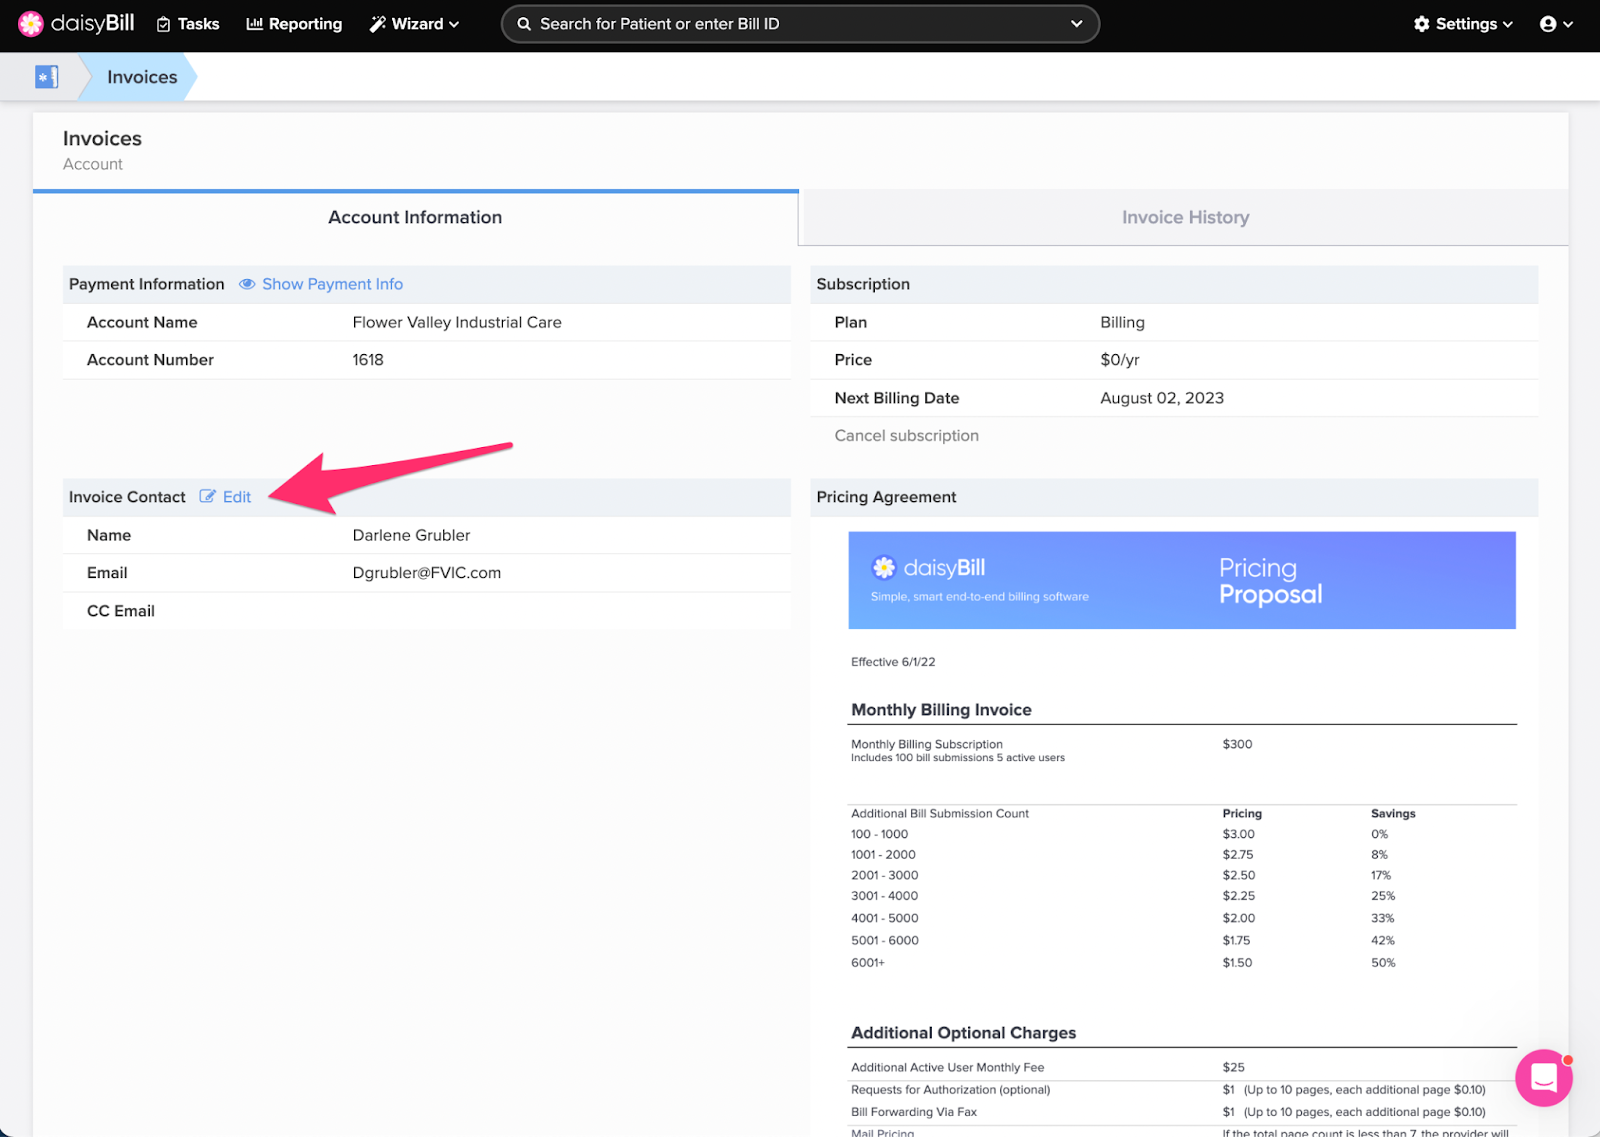Click inside the patient search field

click(750, 23)
